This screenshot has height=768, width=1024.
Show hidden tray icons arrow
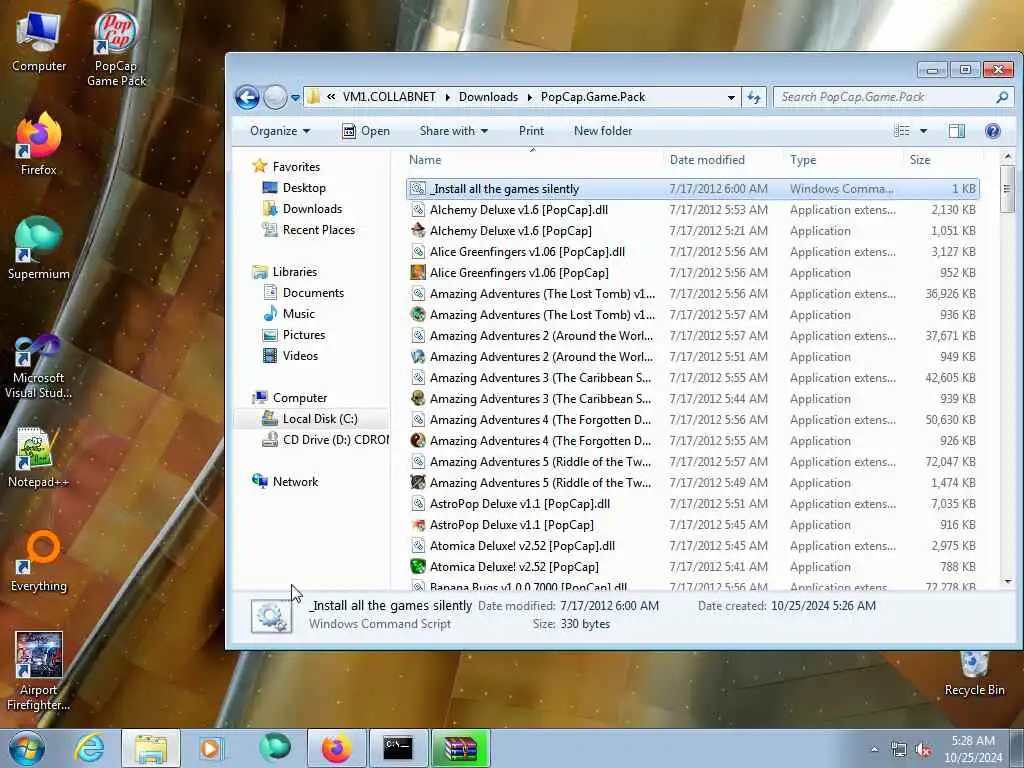click(x=874, y=749)
